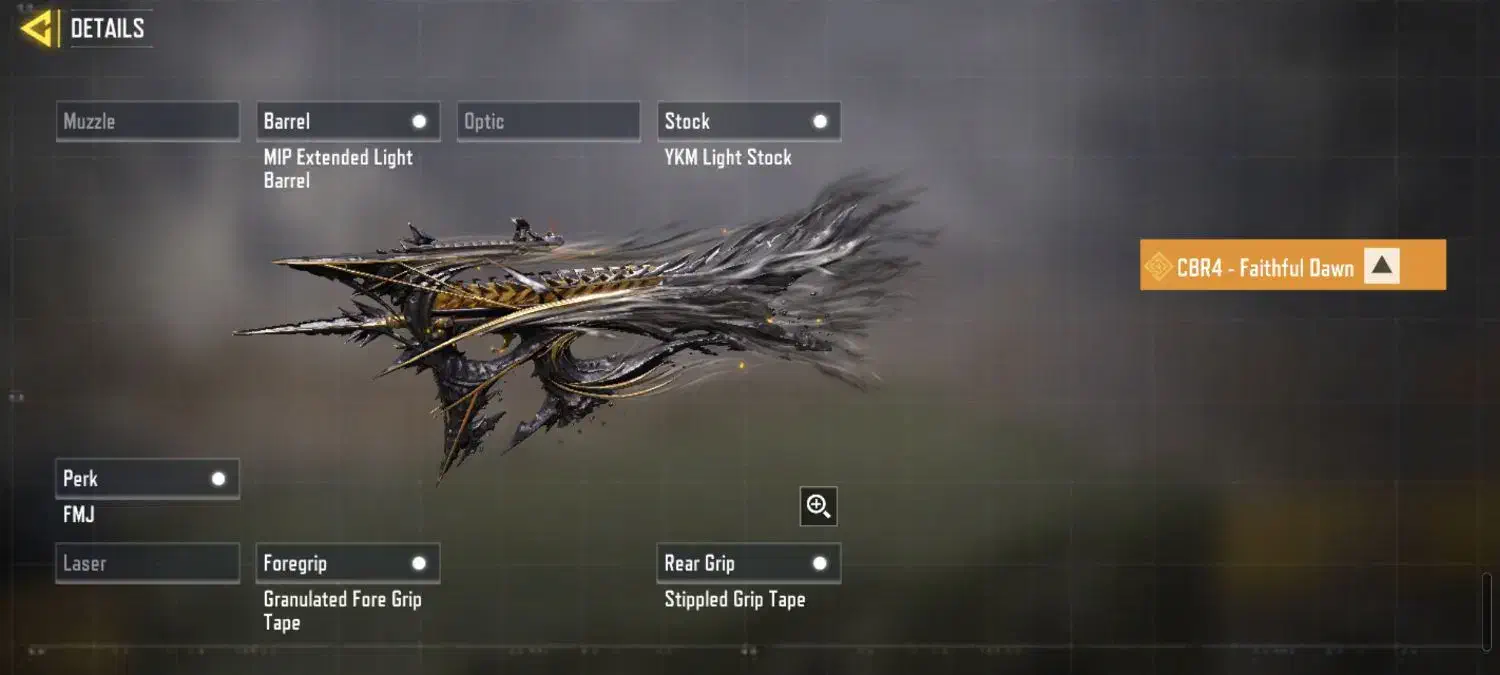
Task: Expand the CBR4 - Faithful Dawn triangle arrow
Action: (x=1382, y=266)
